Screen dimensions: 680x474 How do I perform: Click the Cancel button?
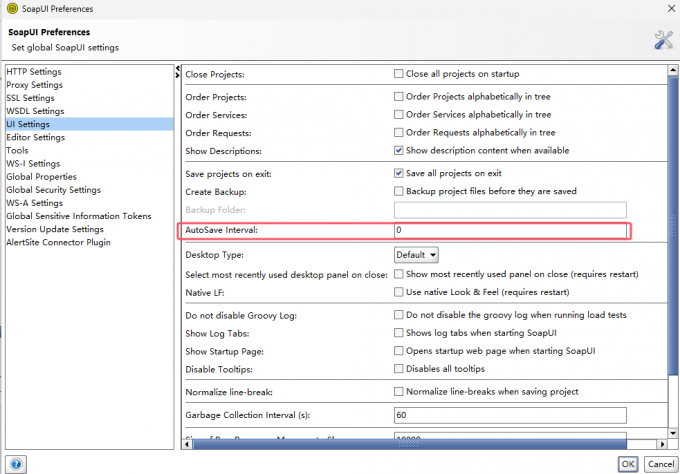[x=661, y=464]
